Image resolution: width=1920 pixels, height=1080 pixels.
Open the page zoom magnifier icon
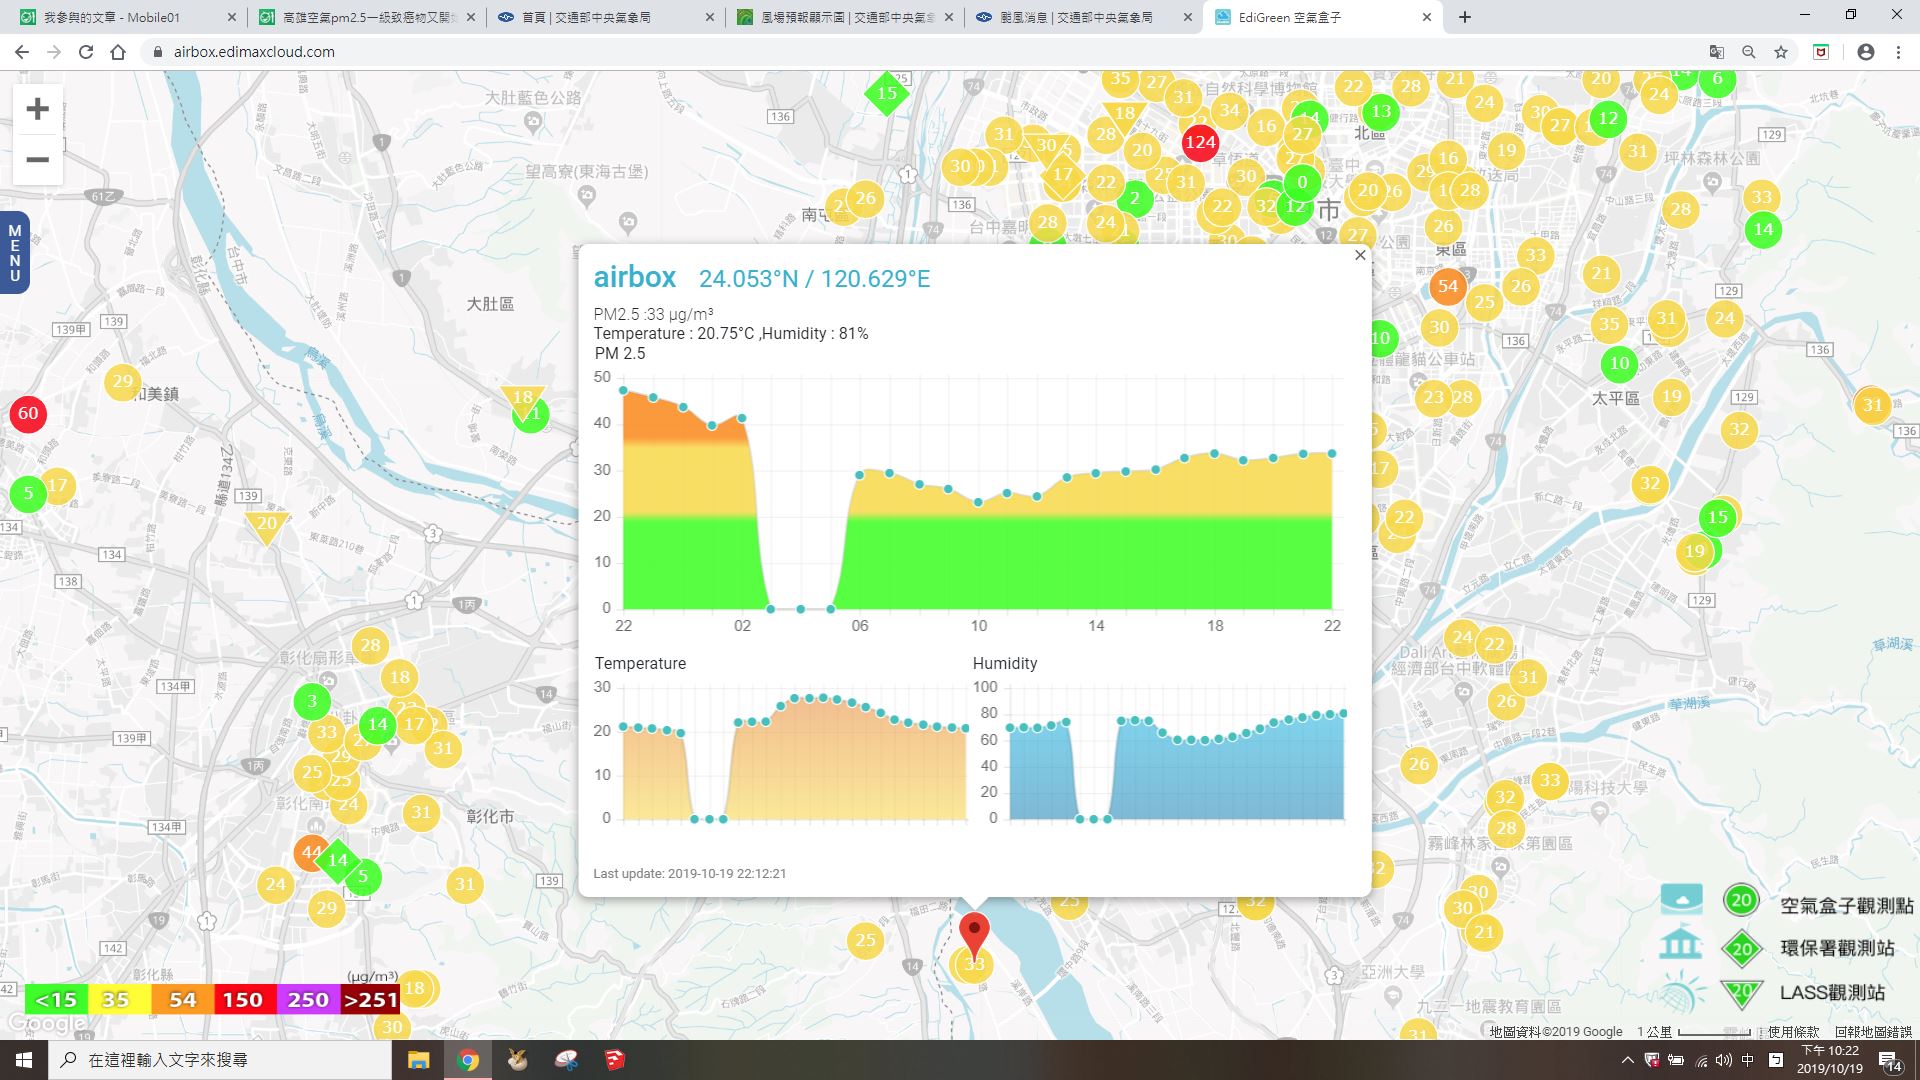coord(1748,52)
